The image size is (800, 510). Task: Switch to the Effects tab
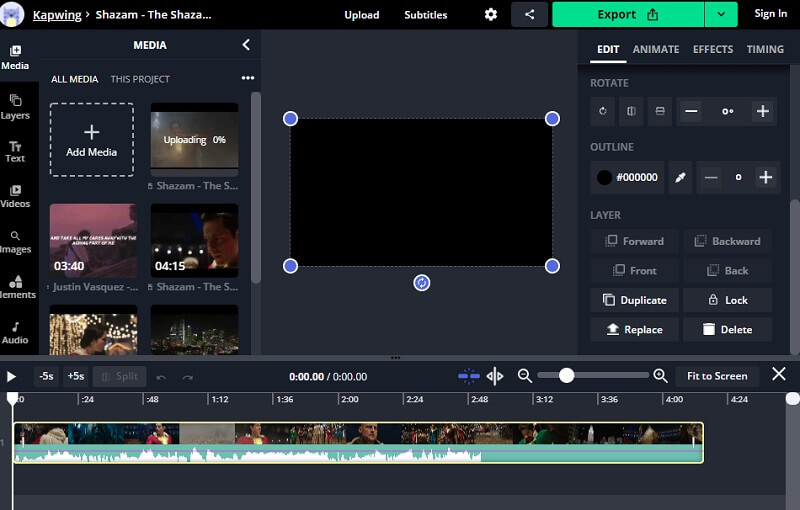tap(712, 49)
